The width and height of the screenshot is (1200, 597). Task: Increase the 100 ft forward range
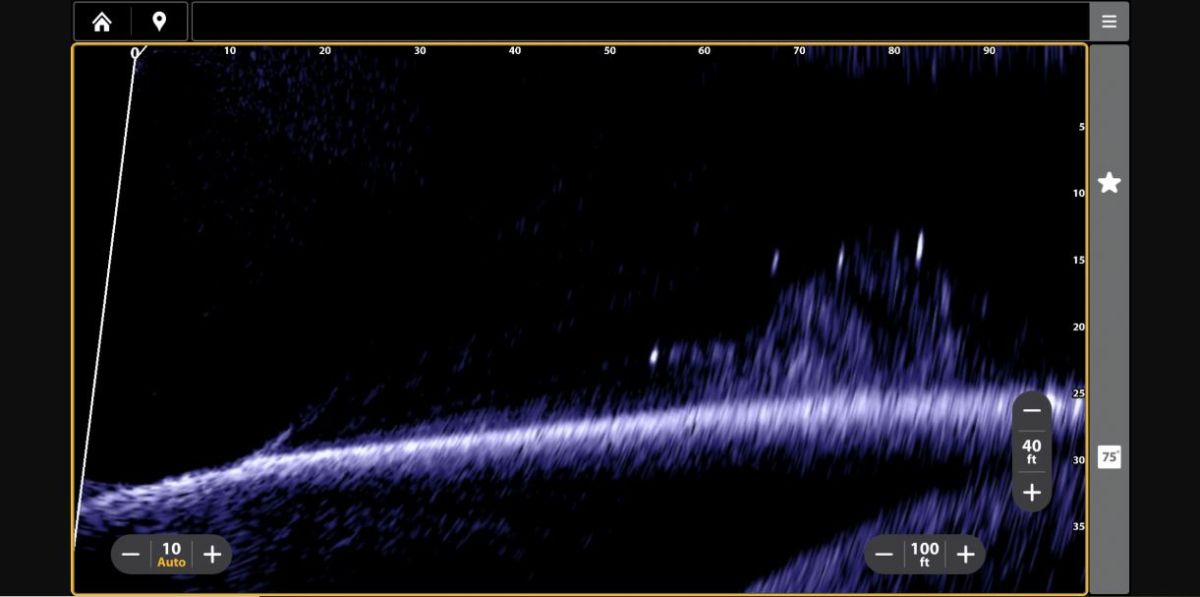(965, 554)
